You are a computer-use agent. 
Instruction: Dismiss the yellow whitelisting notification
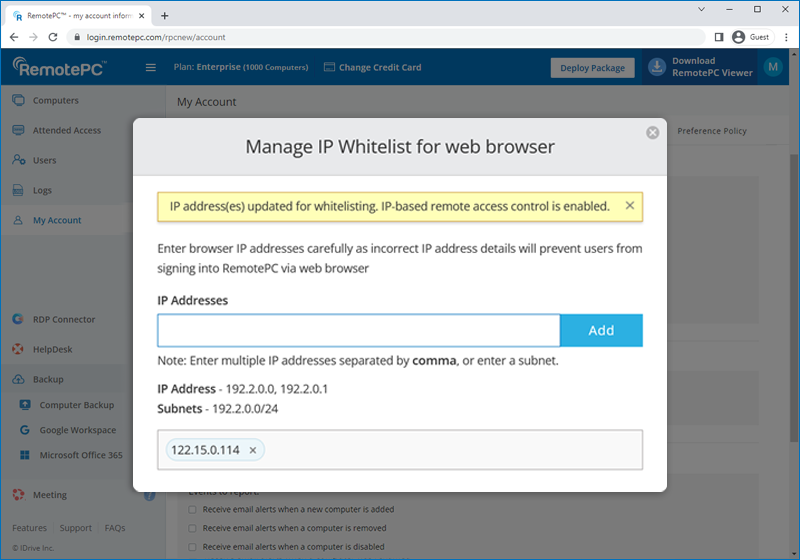[629, 206]
